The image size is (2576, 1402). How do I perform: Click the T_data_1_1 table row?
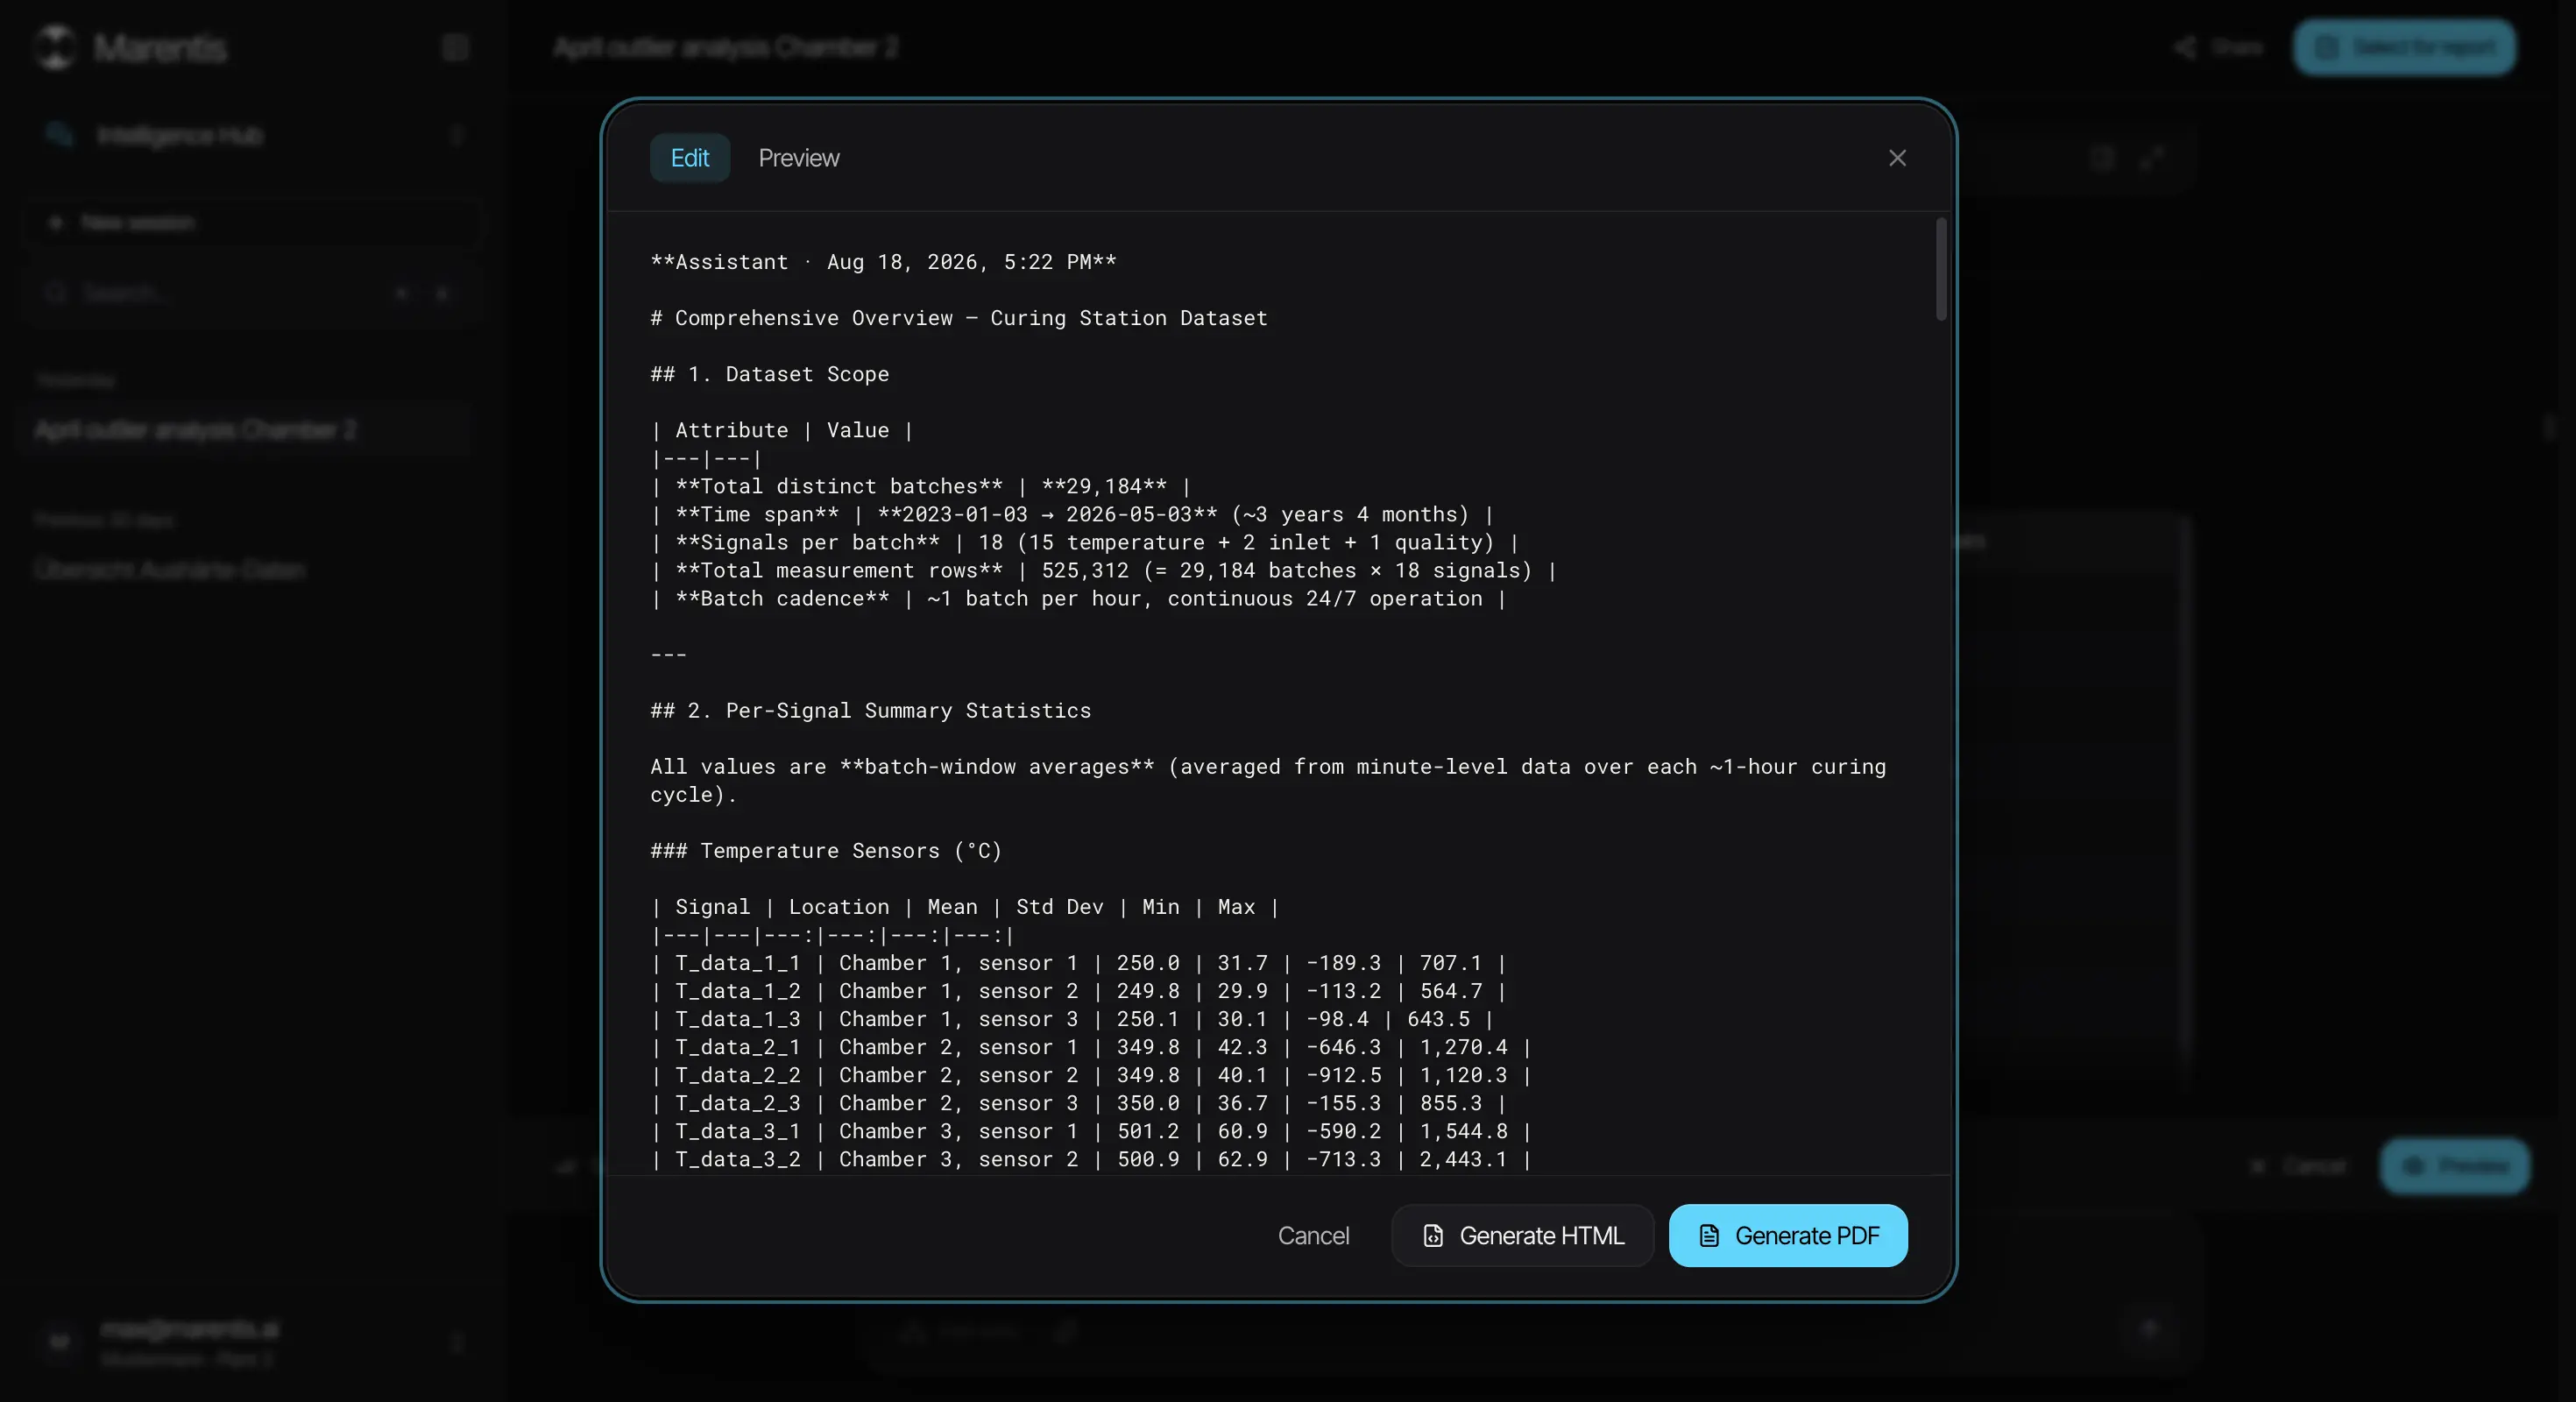1078,962
